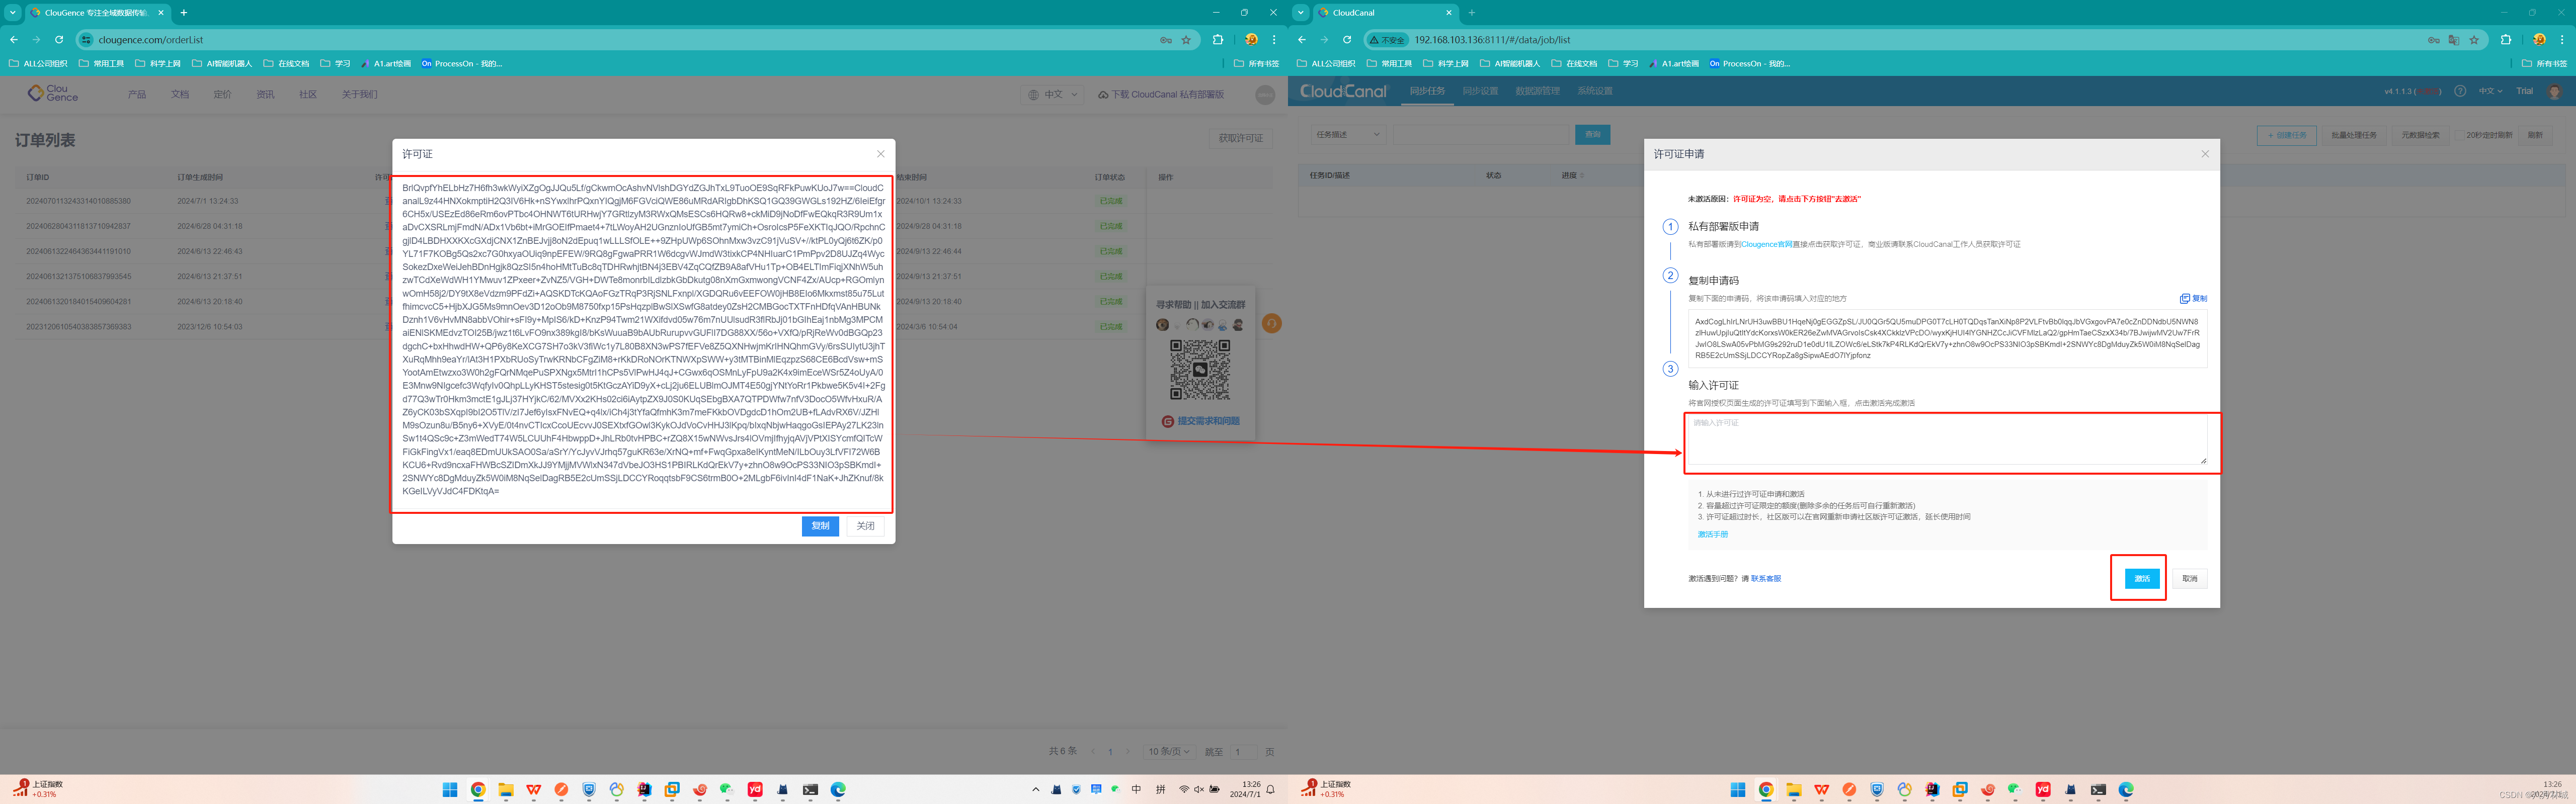Bookmark the 192.168.103.136 page with the star
This screenshot has height=804, width=2576.
2474,40
